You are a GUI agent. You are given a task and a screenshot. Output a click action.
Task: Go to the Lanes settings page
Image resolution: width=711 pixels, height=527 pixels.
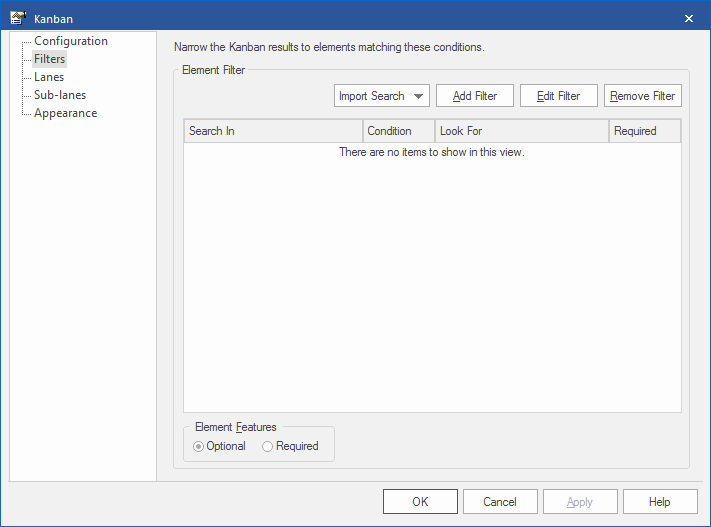49,77
